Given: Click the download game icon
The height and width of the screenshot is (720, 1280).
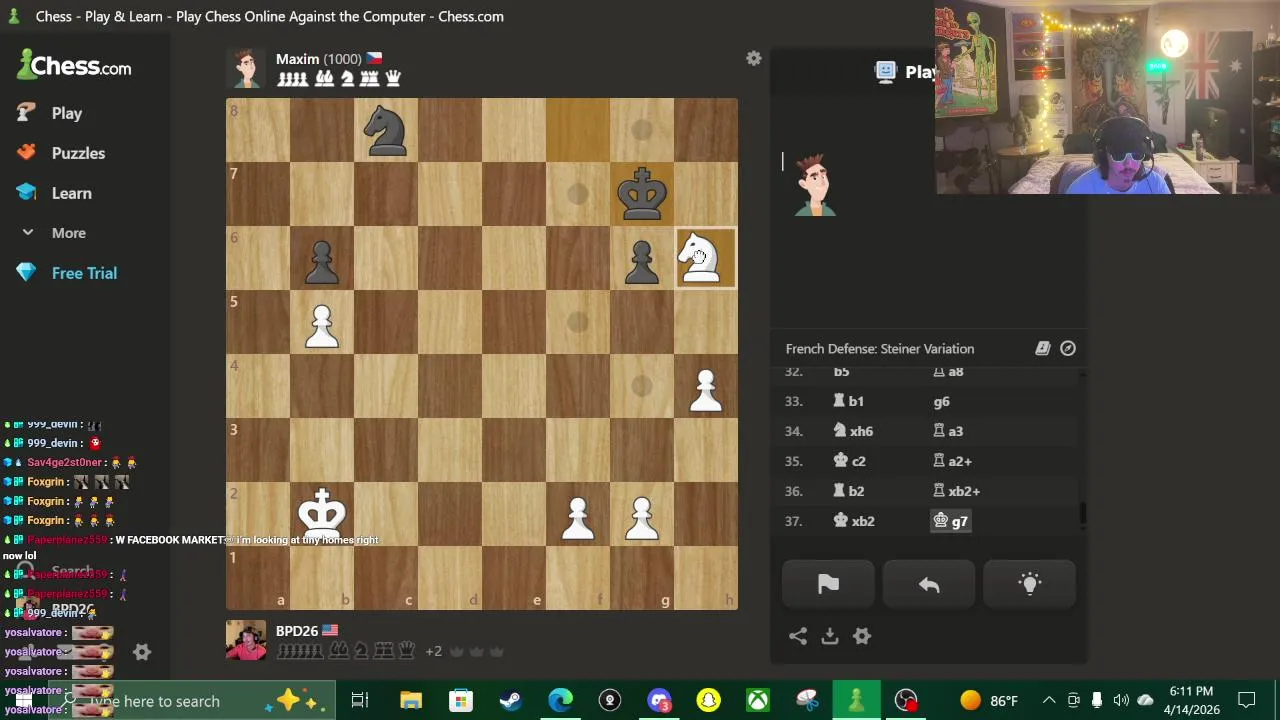Looking at the screenshot, I should coord(830,636).
